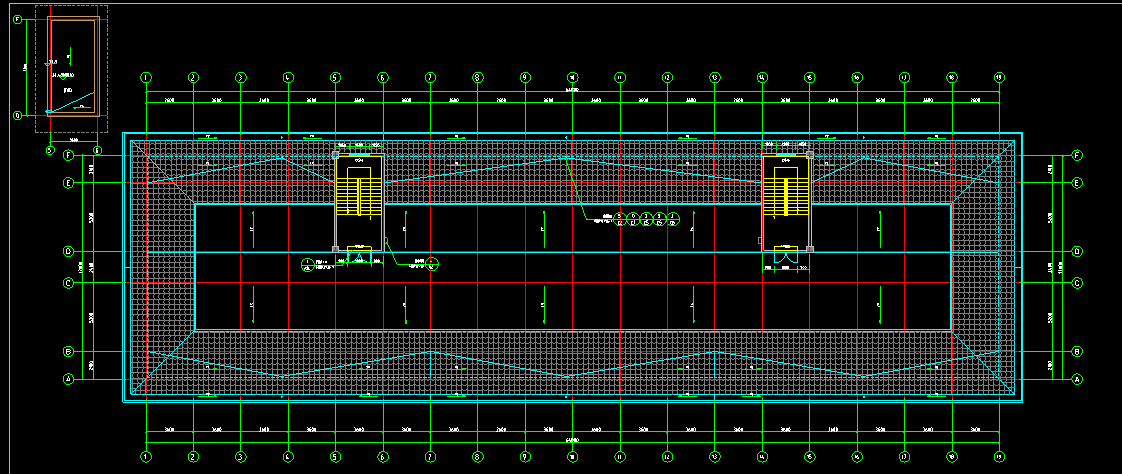Select axis bubble D on the left side
Image resolution: width=1122 pixels, height=474 pixels.
tap(69, 251)
